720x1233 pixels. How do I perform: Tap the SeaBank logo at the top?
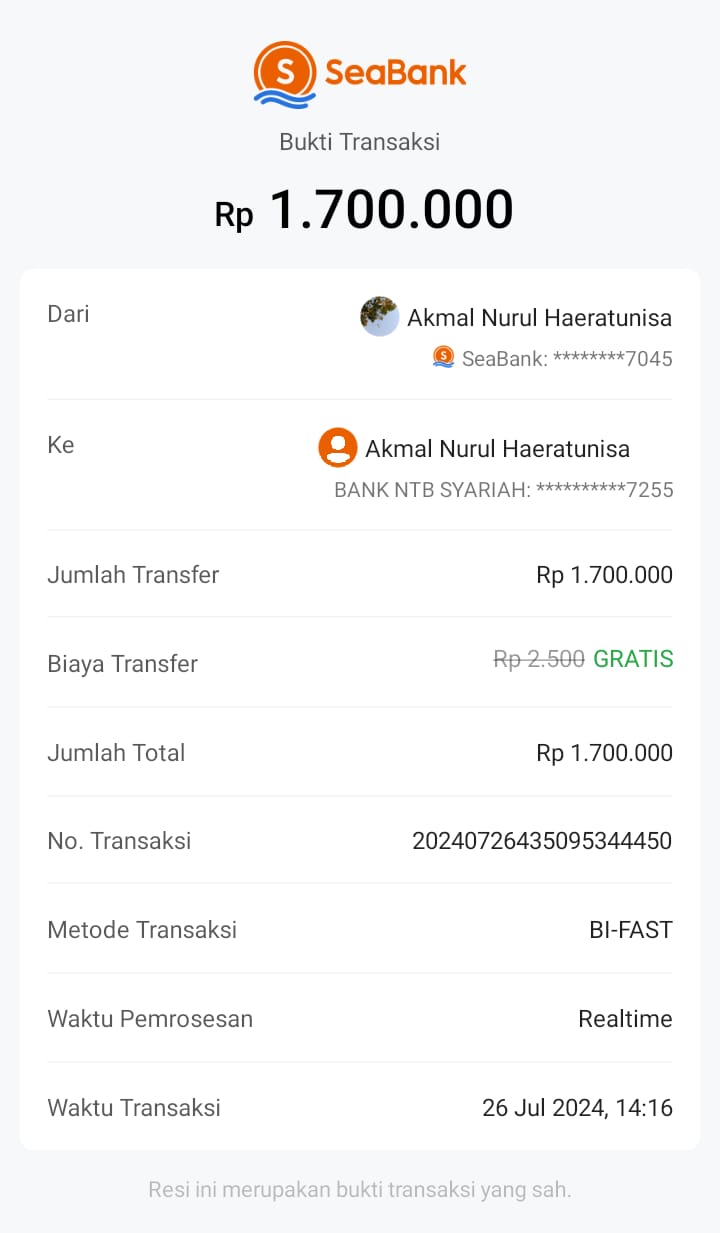(x=359, y=74)
